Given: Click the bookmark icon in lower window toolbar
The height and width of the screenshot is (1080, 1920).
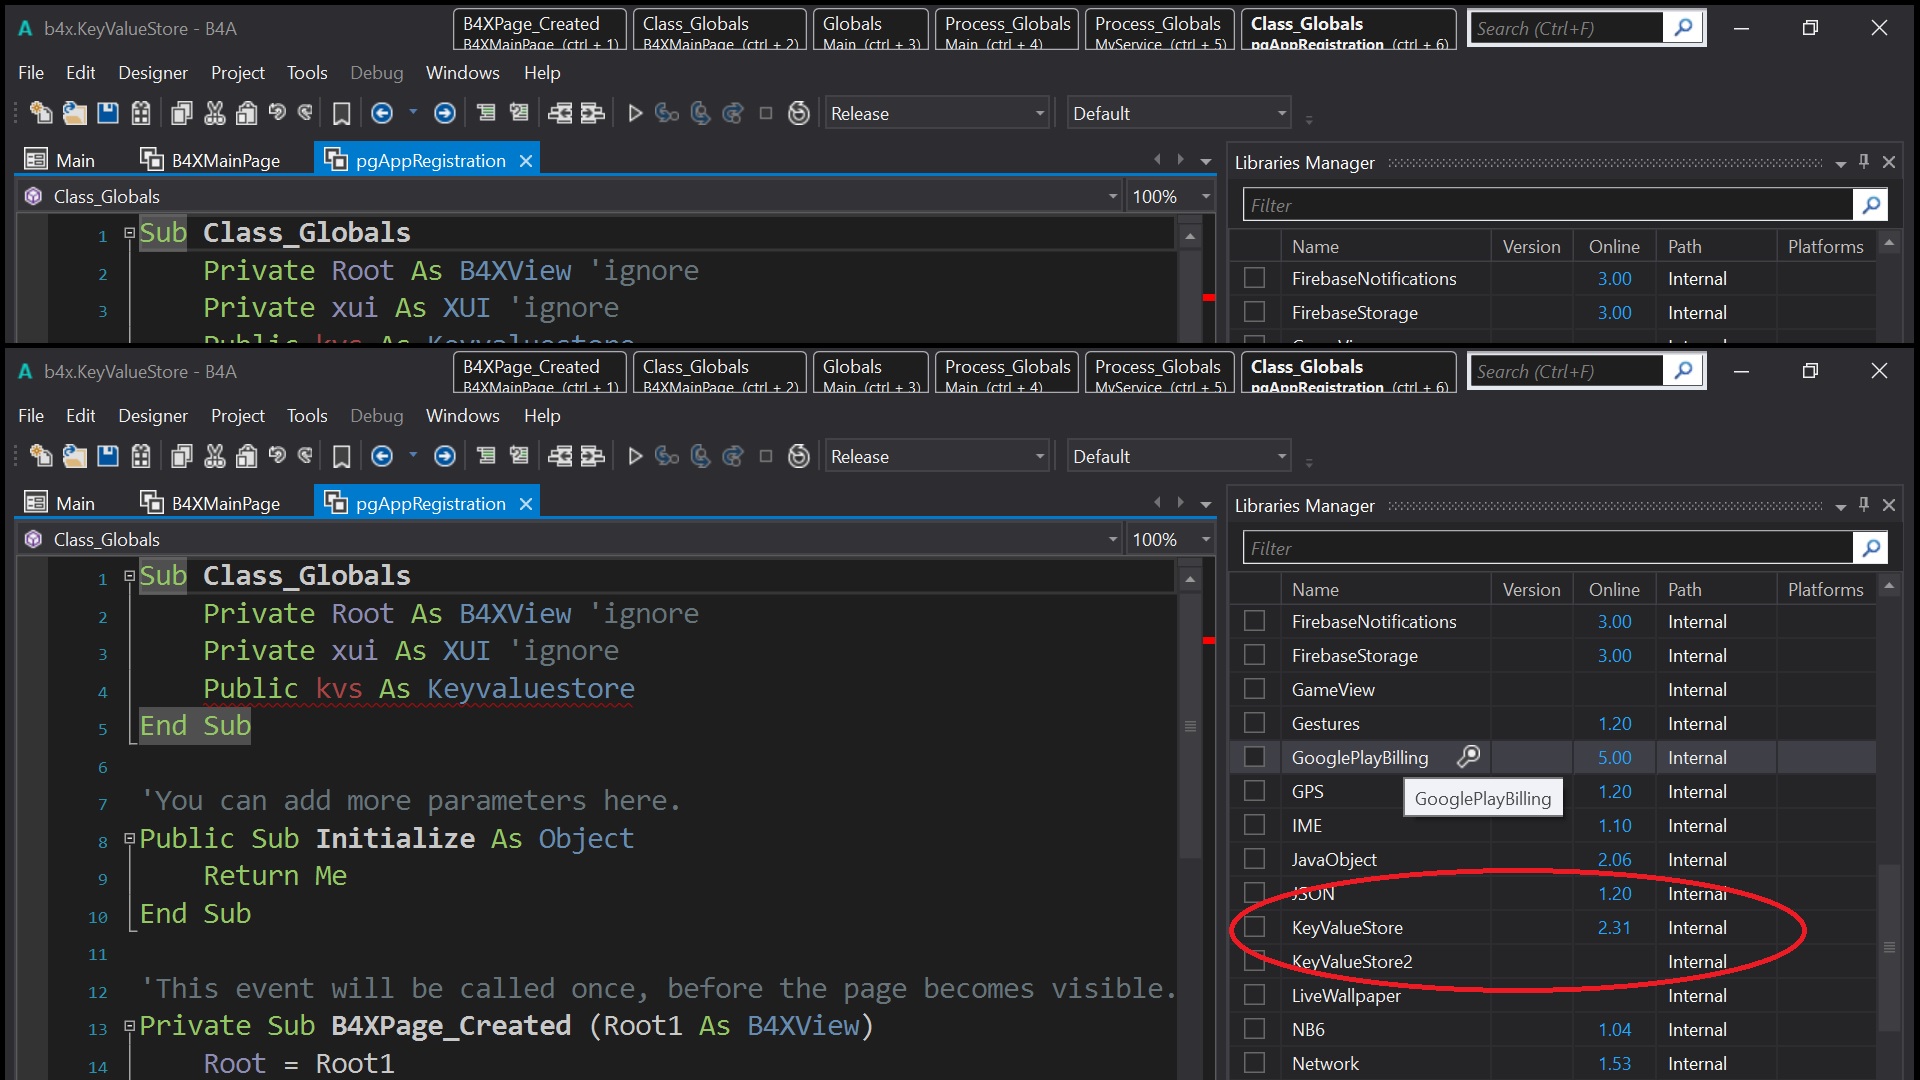Looking at the screenshot, I should pos(341,457).
